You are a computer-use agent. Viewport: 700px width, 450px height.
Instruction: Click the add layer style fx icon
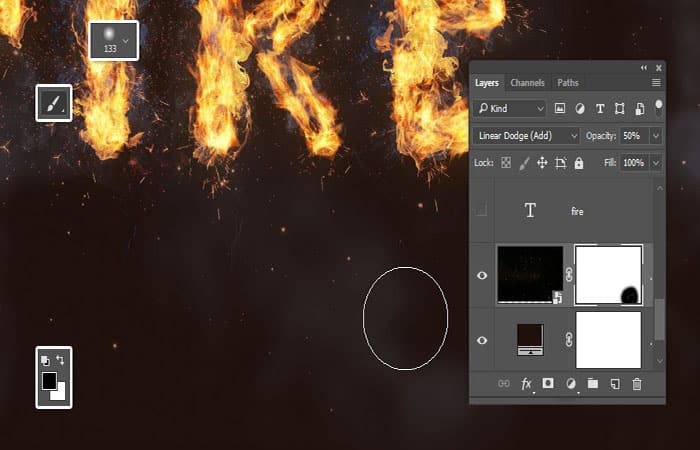click(x=526, y=384)
